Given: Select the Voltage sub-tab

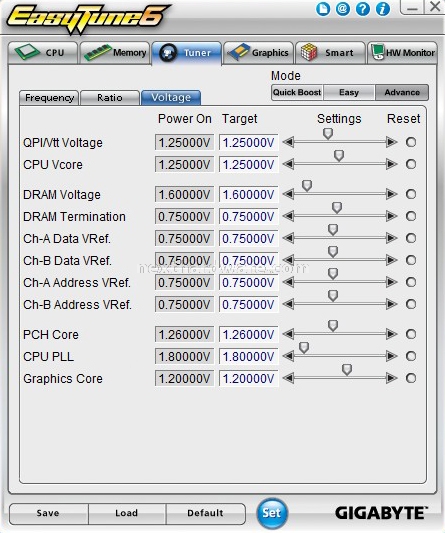Looking at the screenshot, I should [x=171, y=98].
